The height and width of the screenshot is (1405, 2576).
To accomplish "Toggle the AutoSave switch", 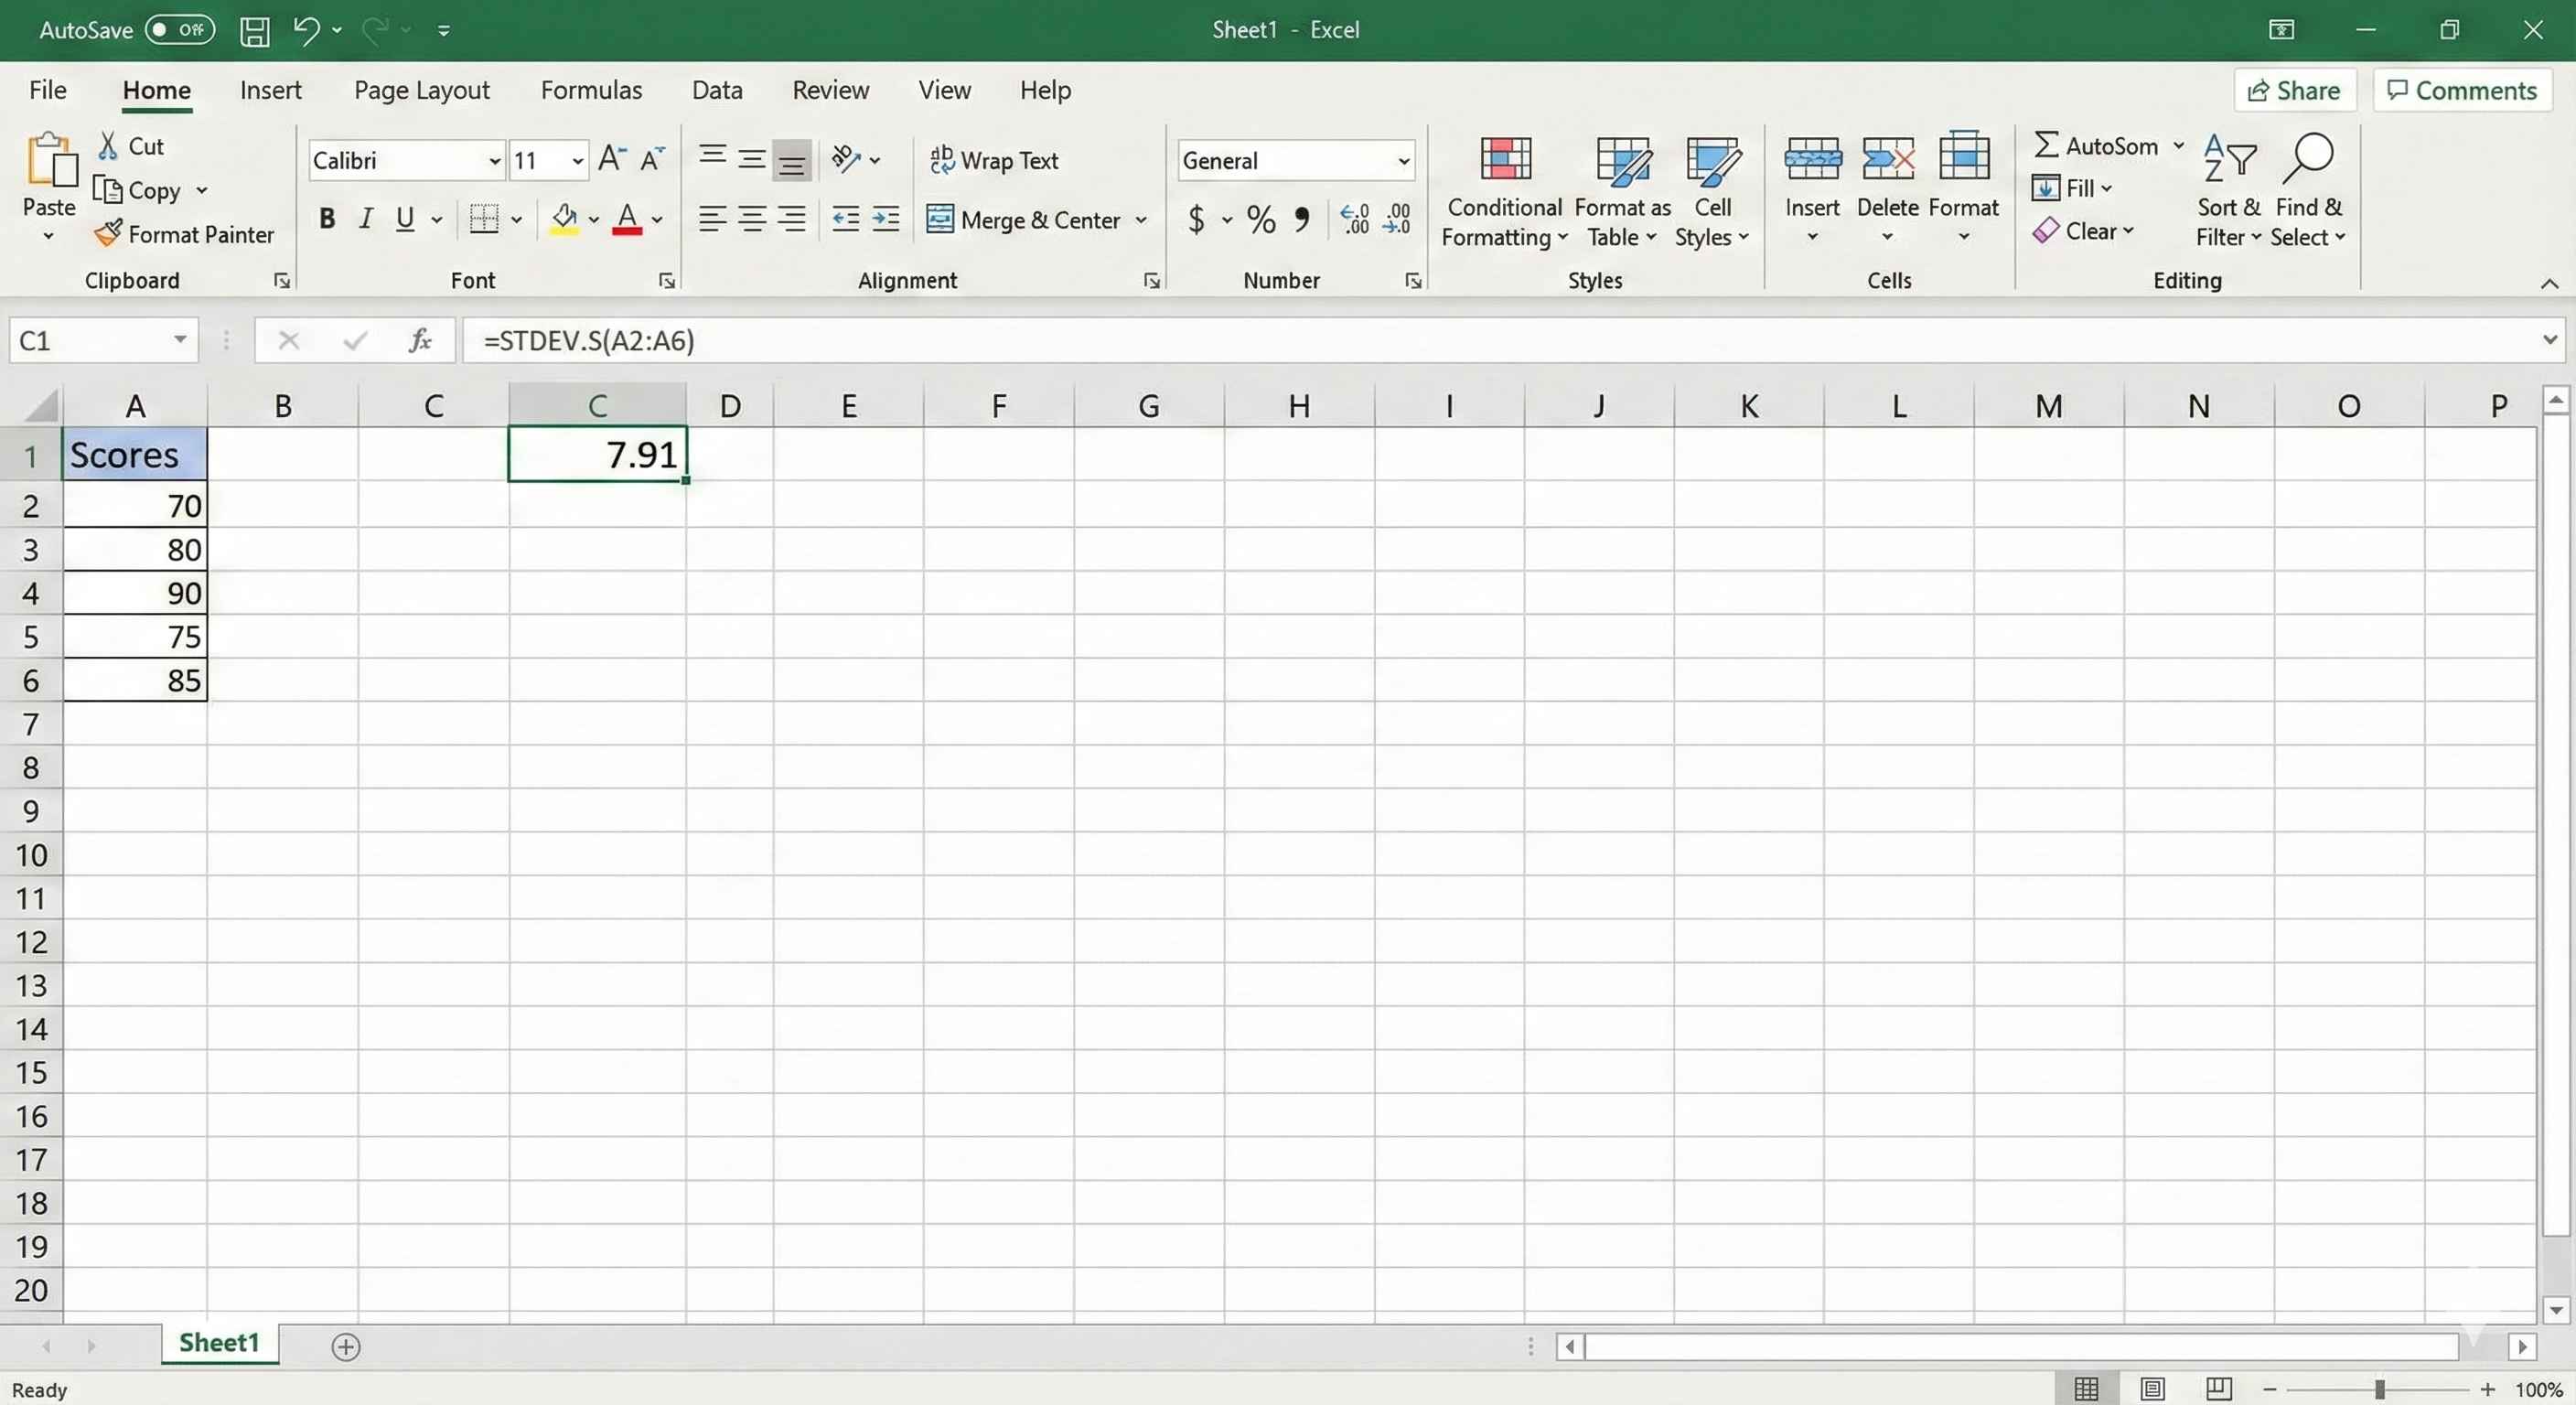I will (180, 30).
